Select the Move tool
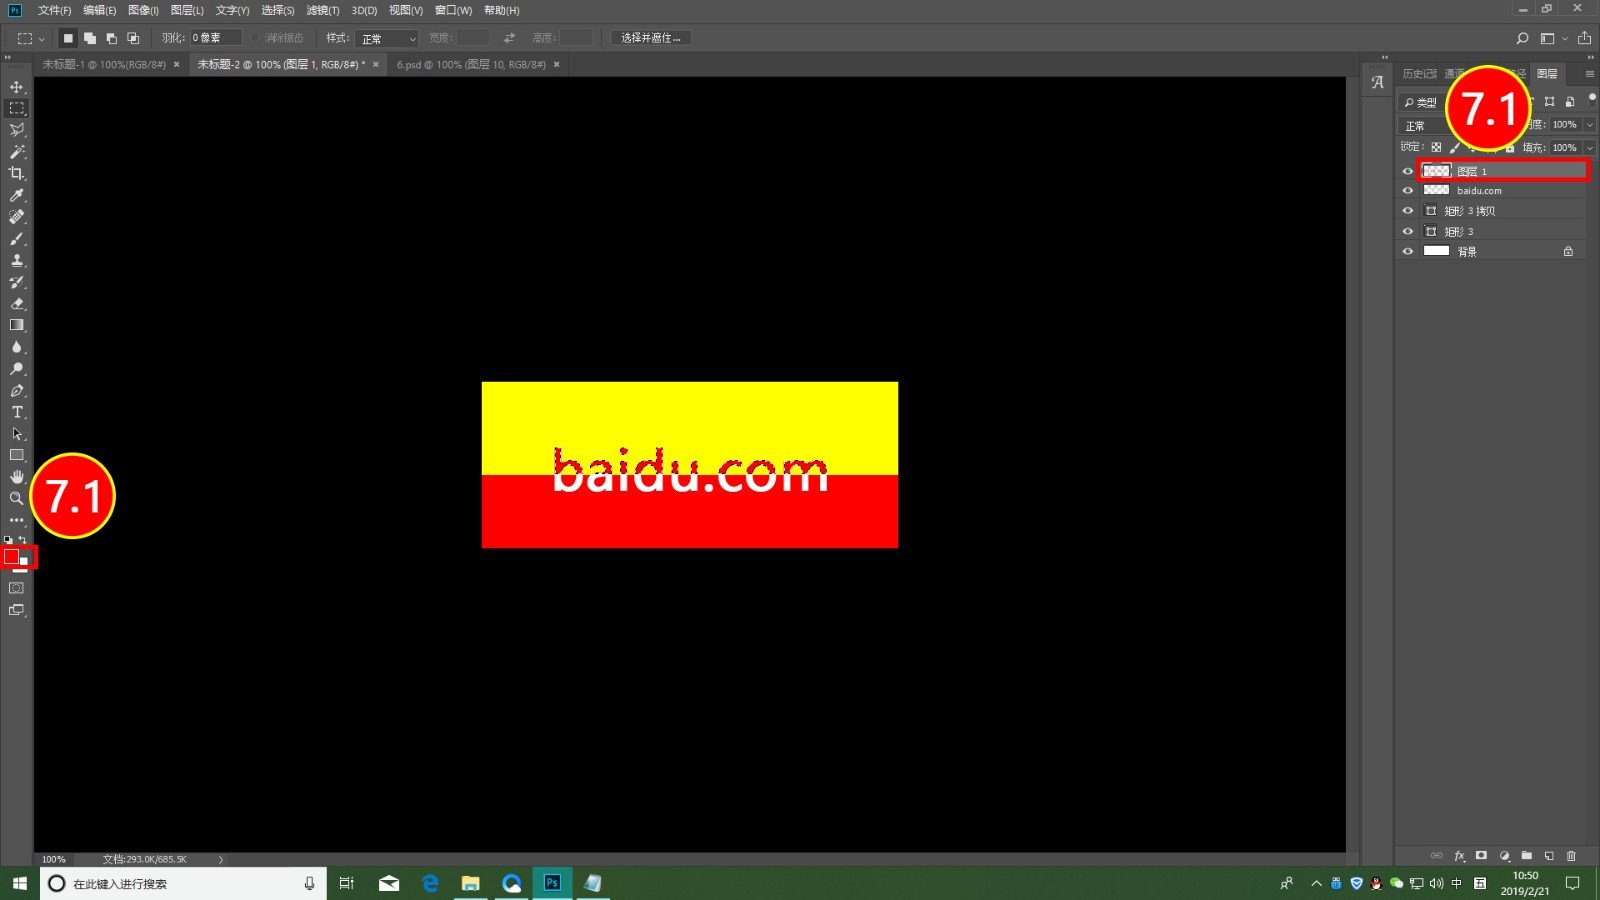The width and height of the screenshot is (1600, 900). click(x=17, y=87)
